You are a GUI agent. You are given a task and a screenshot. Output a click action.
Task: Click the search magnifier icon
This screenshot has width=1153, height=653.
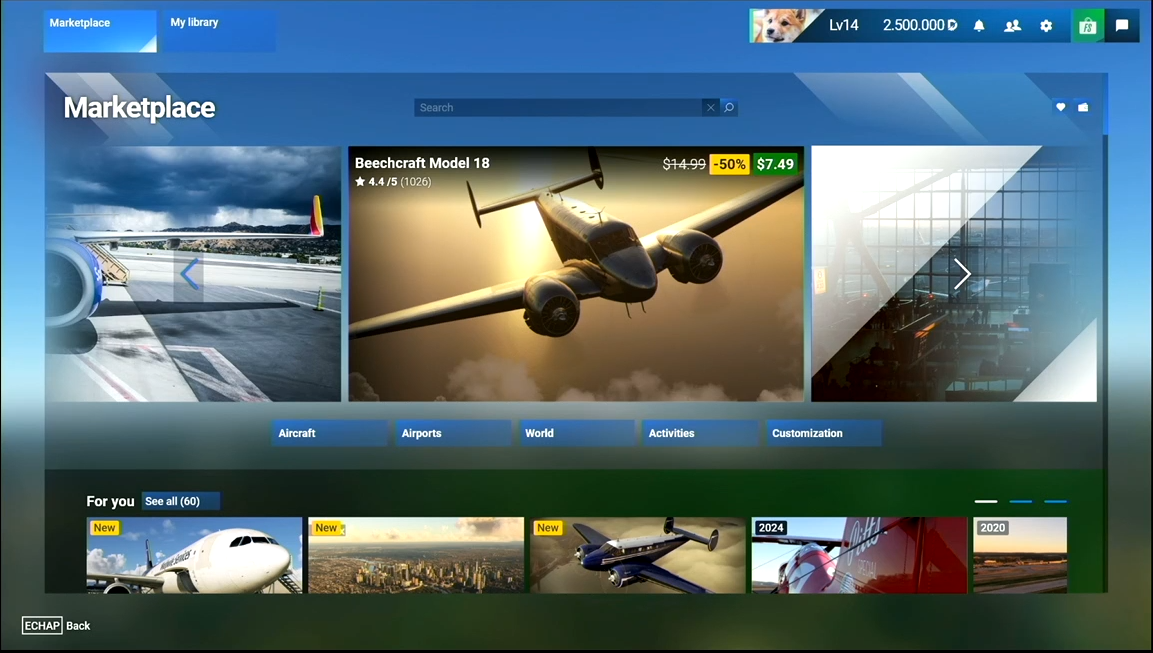[x=729, y=107]
